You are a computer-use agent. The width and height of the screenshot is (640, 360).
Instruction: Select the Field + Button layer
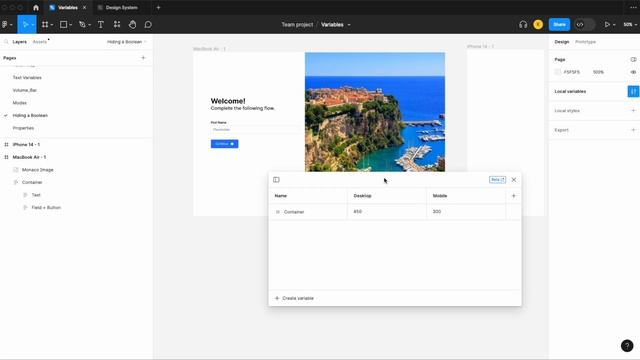click(46, 208)
